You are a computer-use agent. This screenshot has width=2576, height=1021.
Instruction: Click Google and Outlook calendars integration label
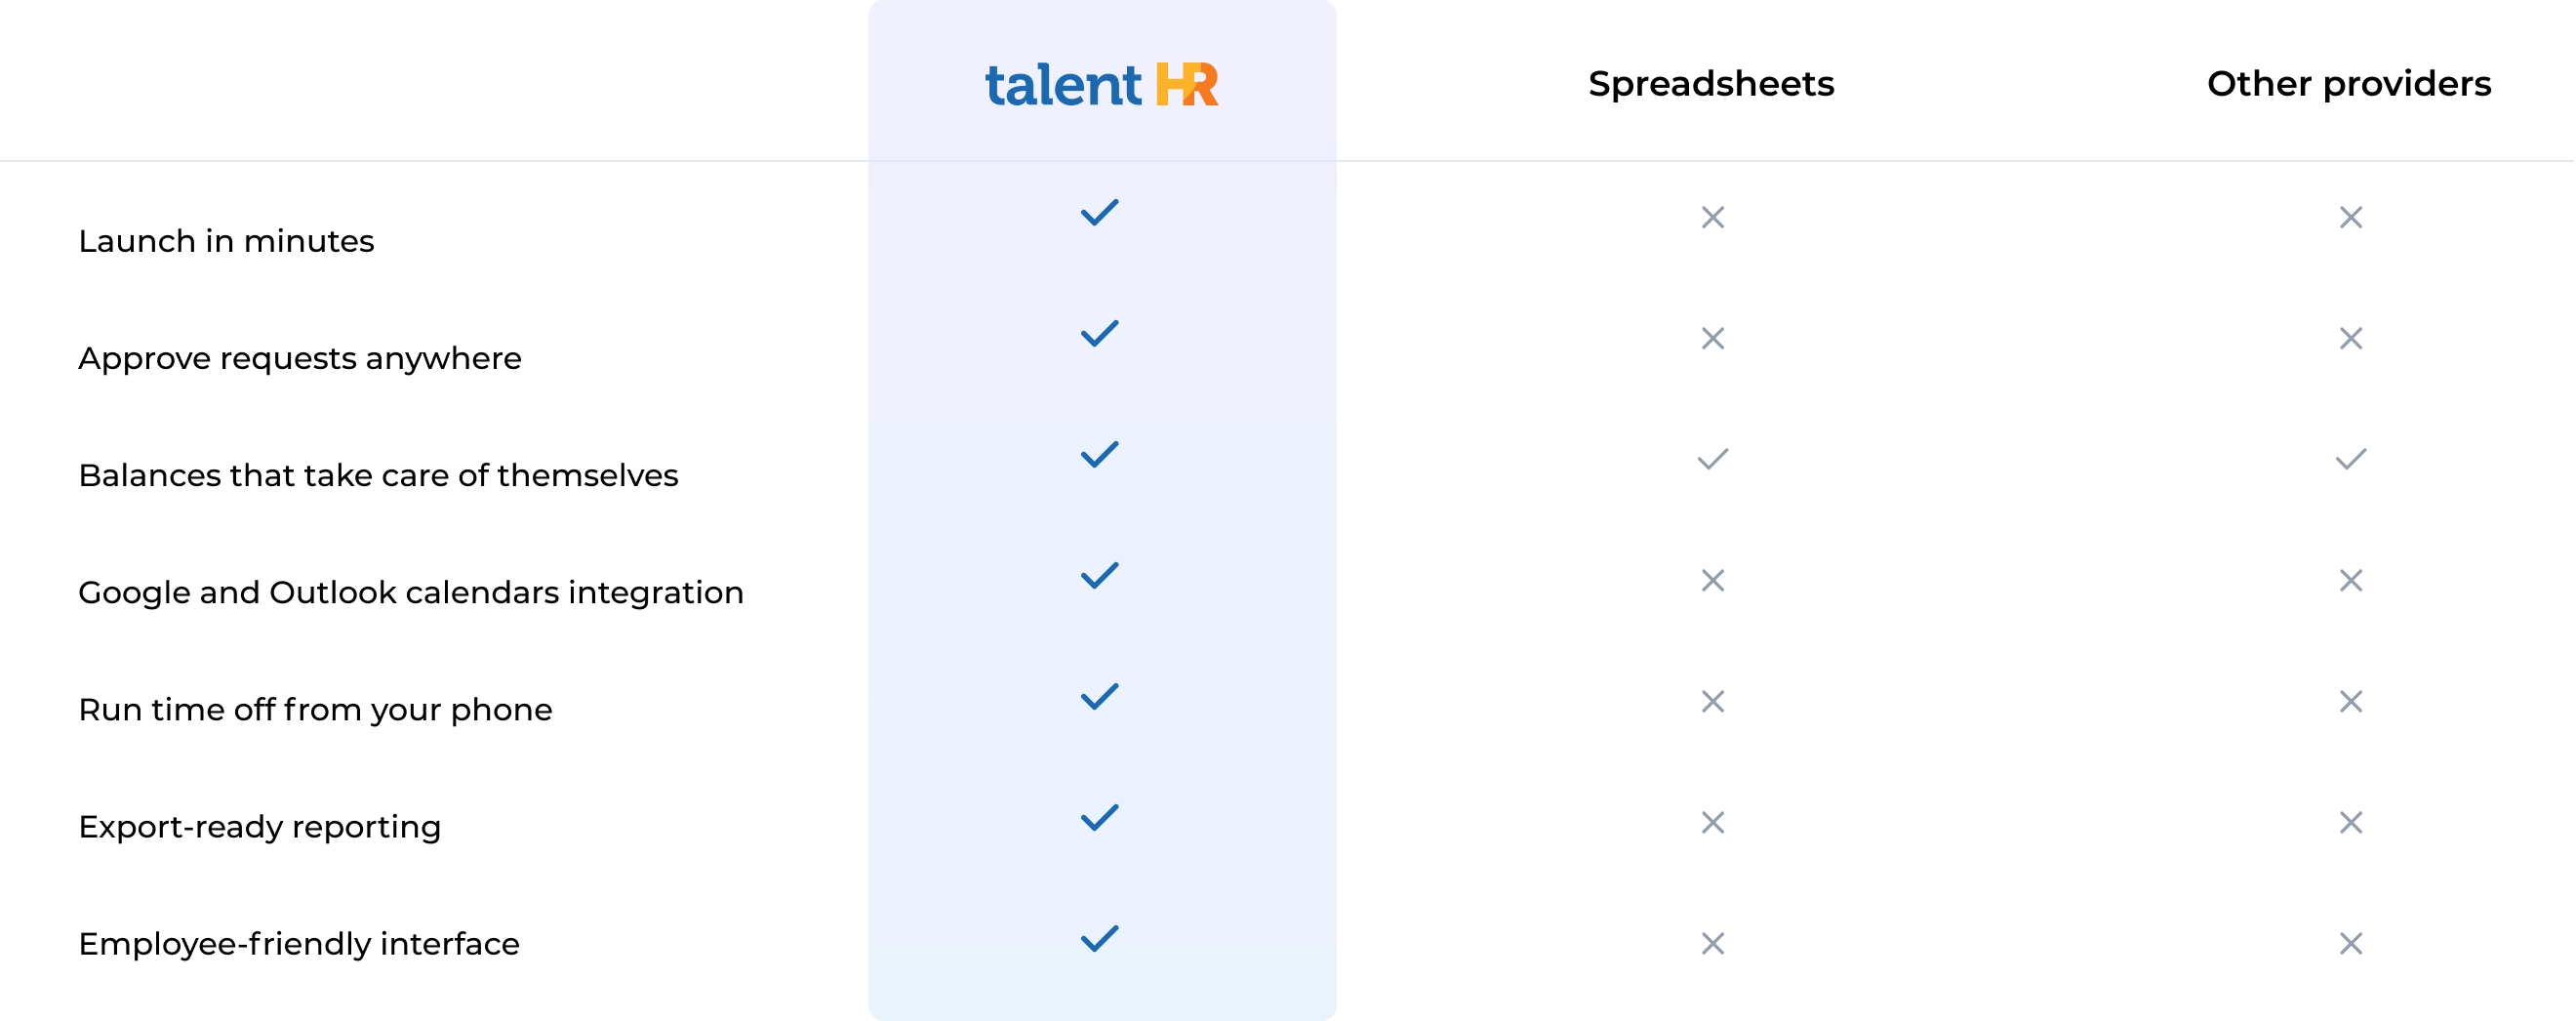click(410, 592)
